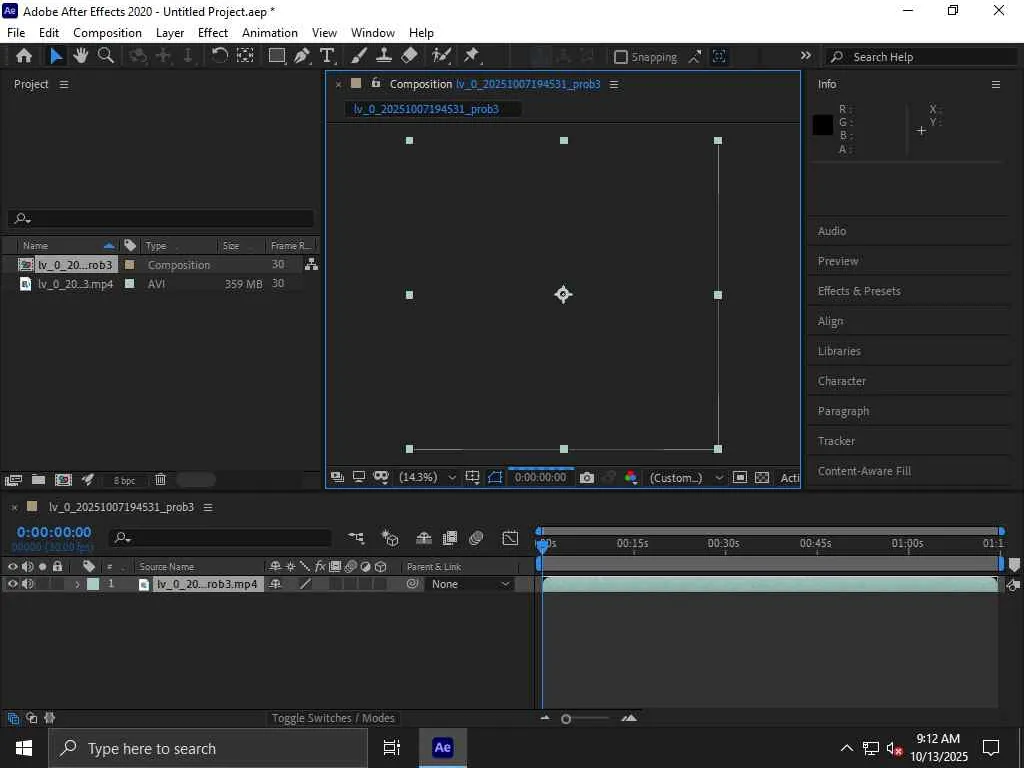Viewport: 1024px width, 768px height.
Task: Toggle the viewer lock icon on Composition tab
Action: point(376,83)
